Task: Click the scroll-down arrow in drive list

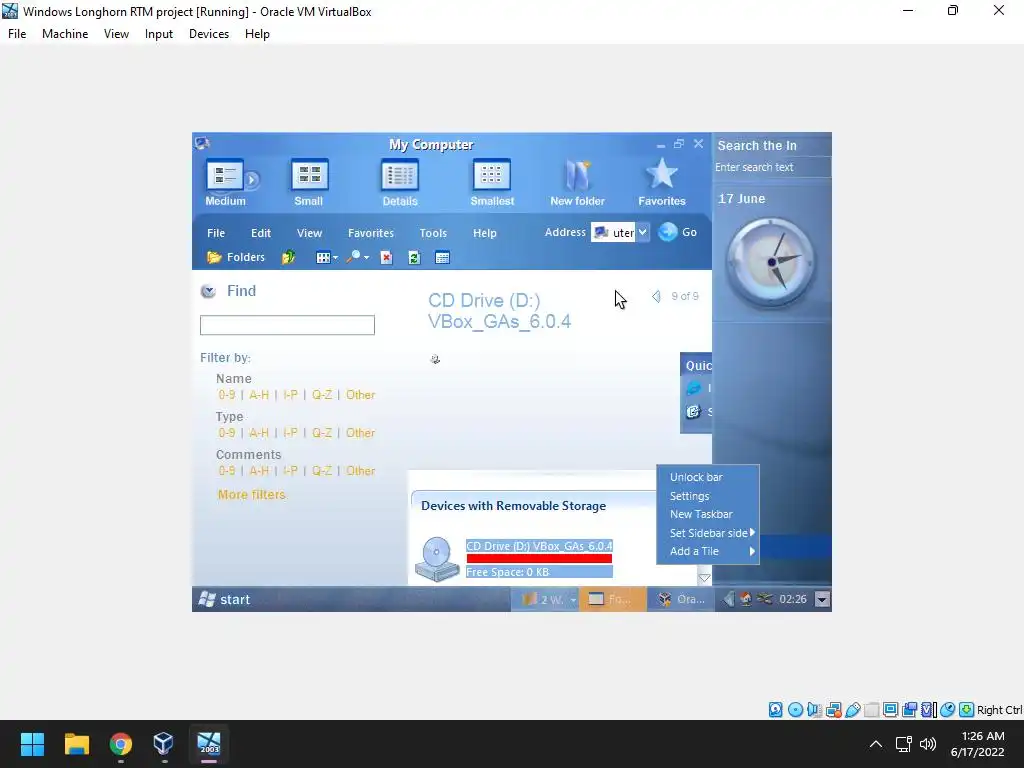Action: (x=704, y=577)
